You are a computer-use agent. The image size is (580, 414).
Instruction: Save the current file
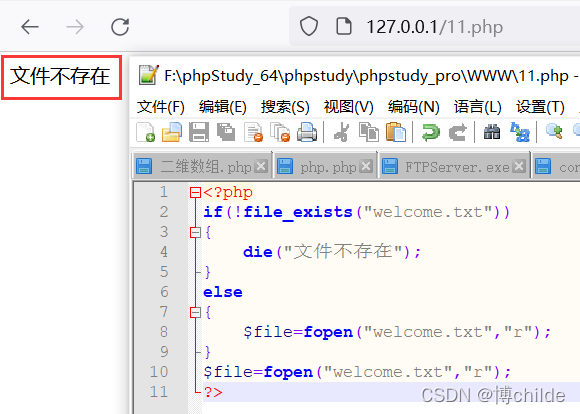pos(199,132)
